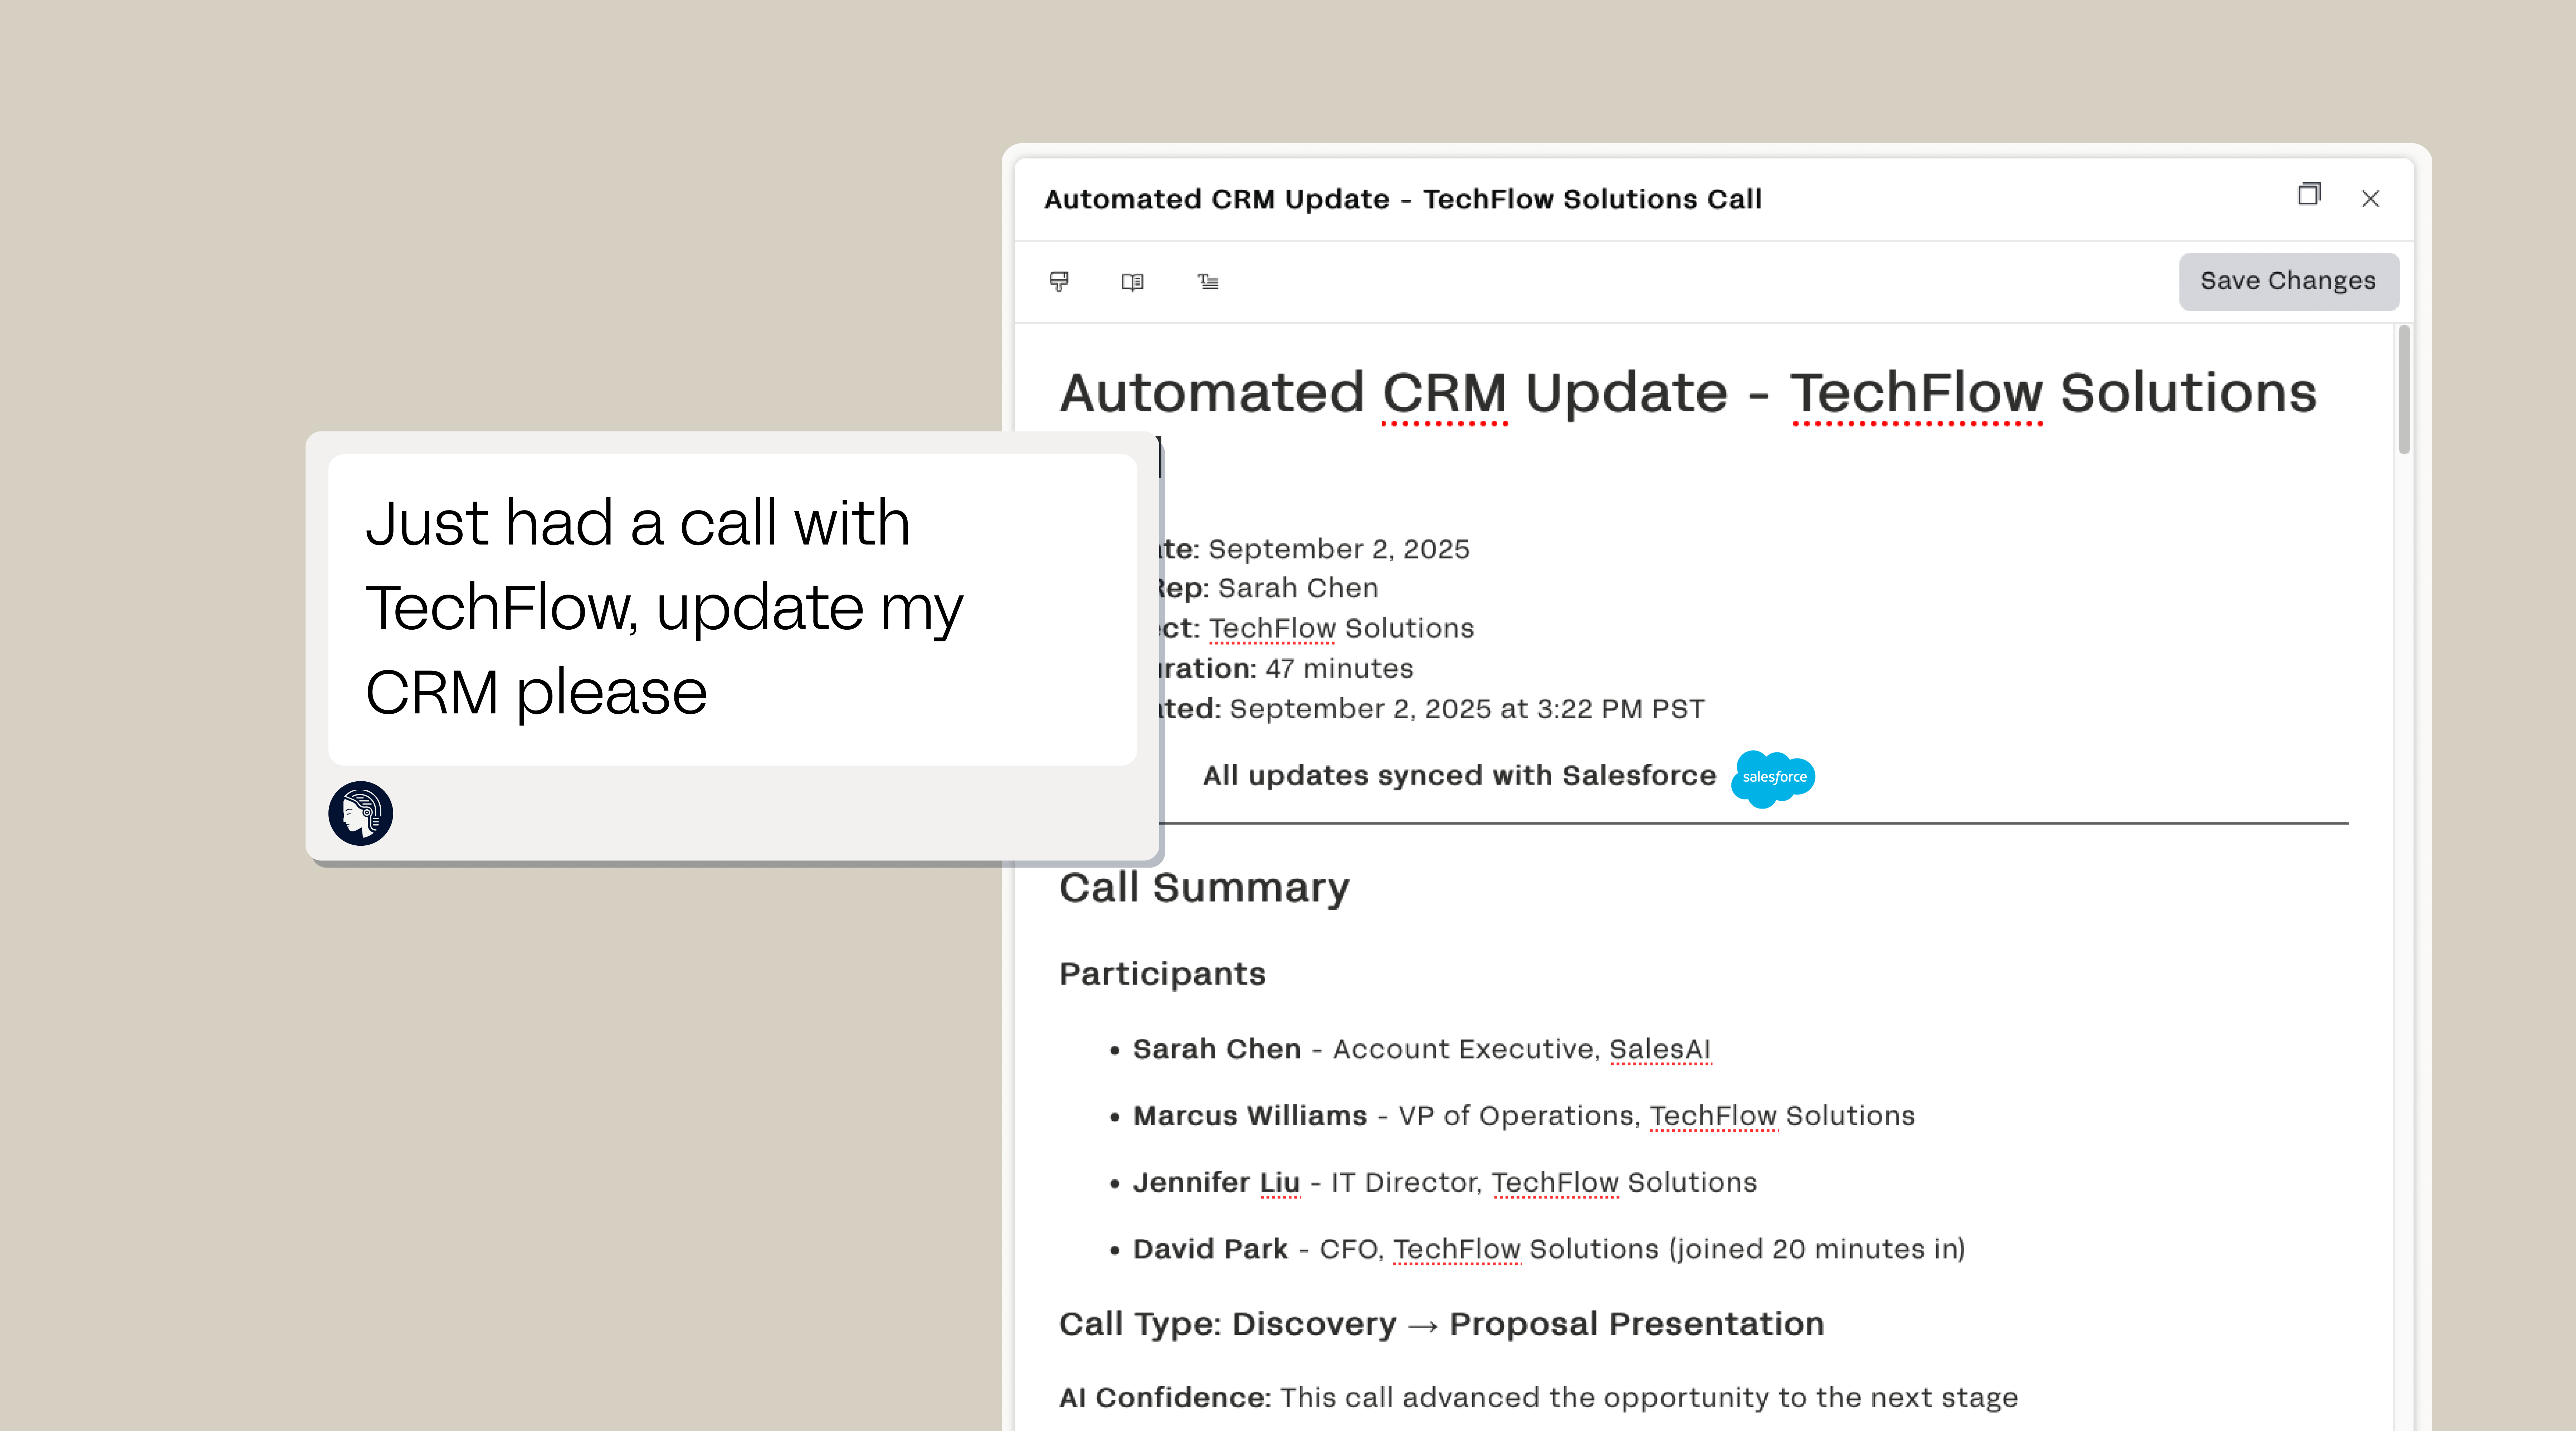Close the Automated CRM Update panel
This screenshot has height=1431, width=2576.
point(2370,199)
